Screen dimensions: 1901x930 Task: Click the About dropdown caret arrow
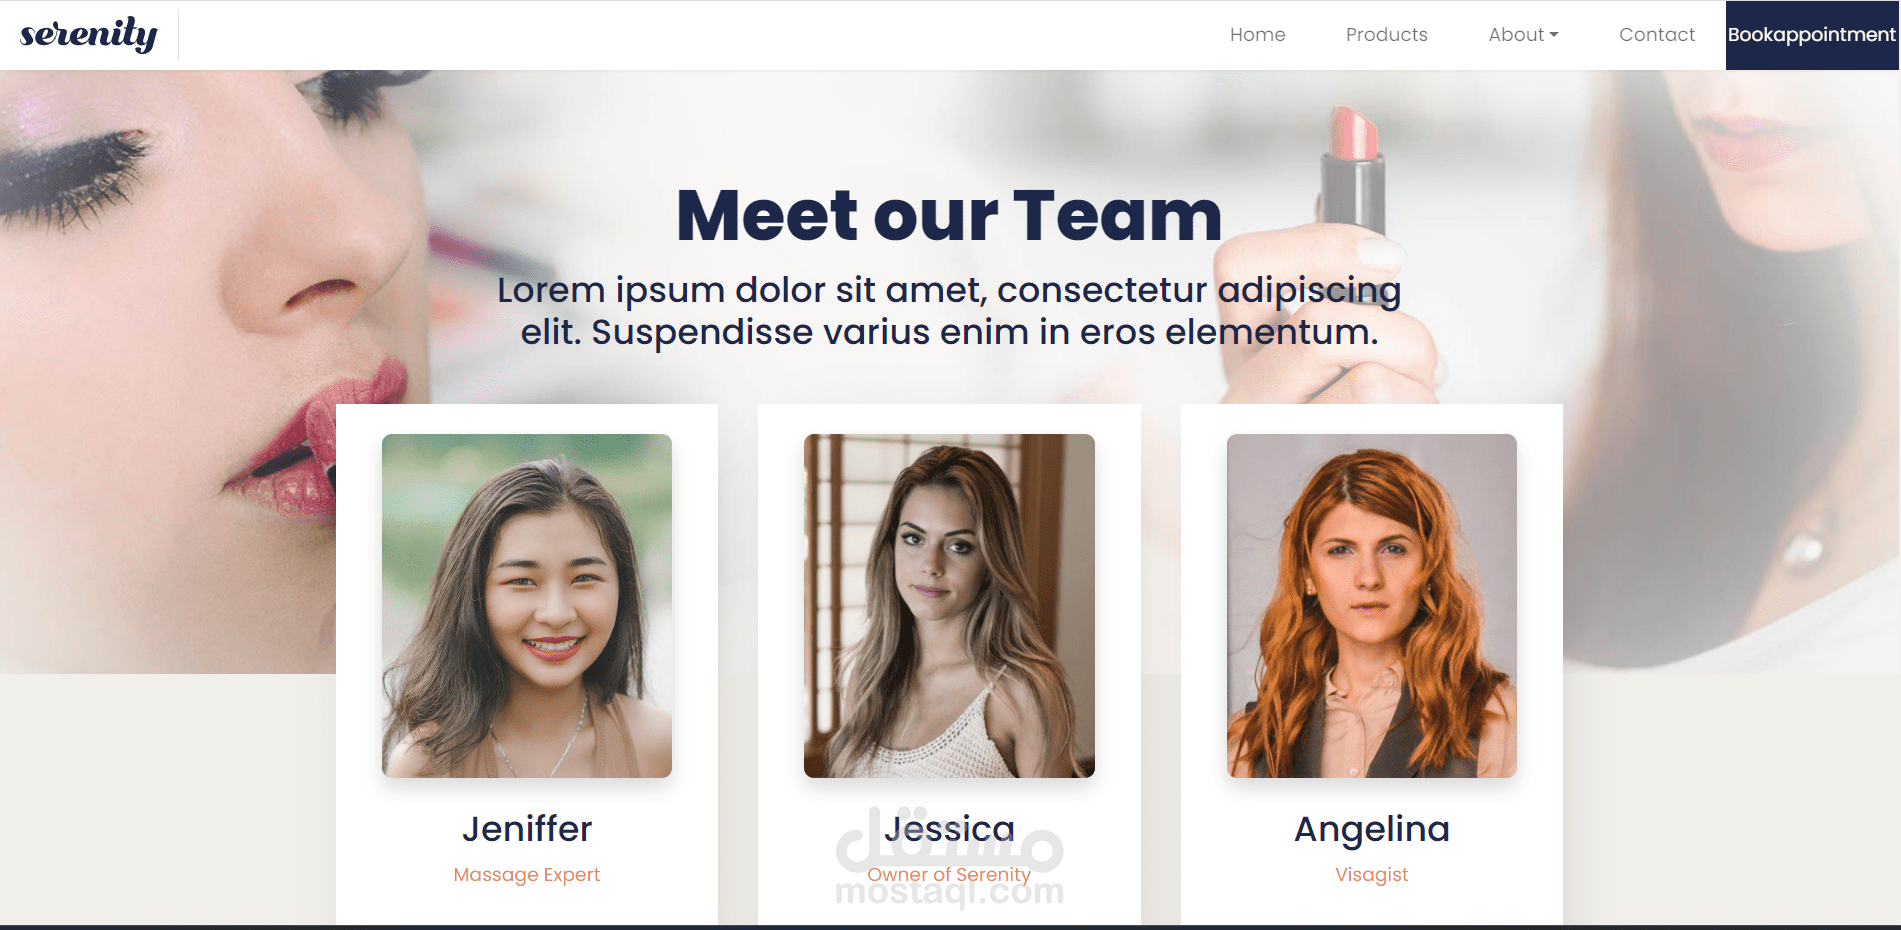(1554, 35)
